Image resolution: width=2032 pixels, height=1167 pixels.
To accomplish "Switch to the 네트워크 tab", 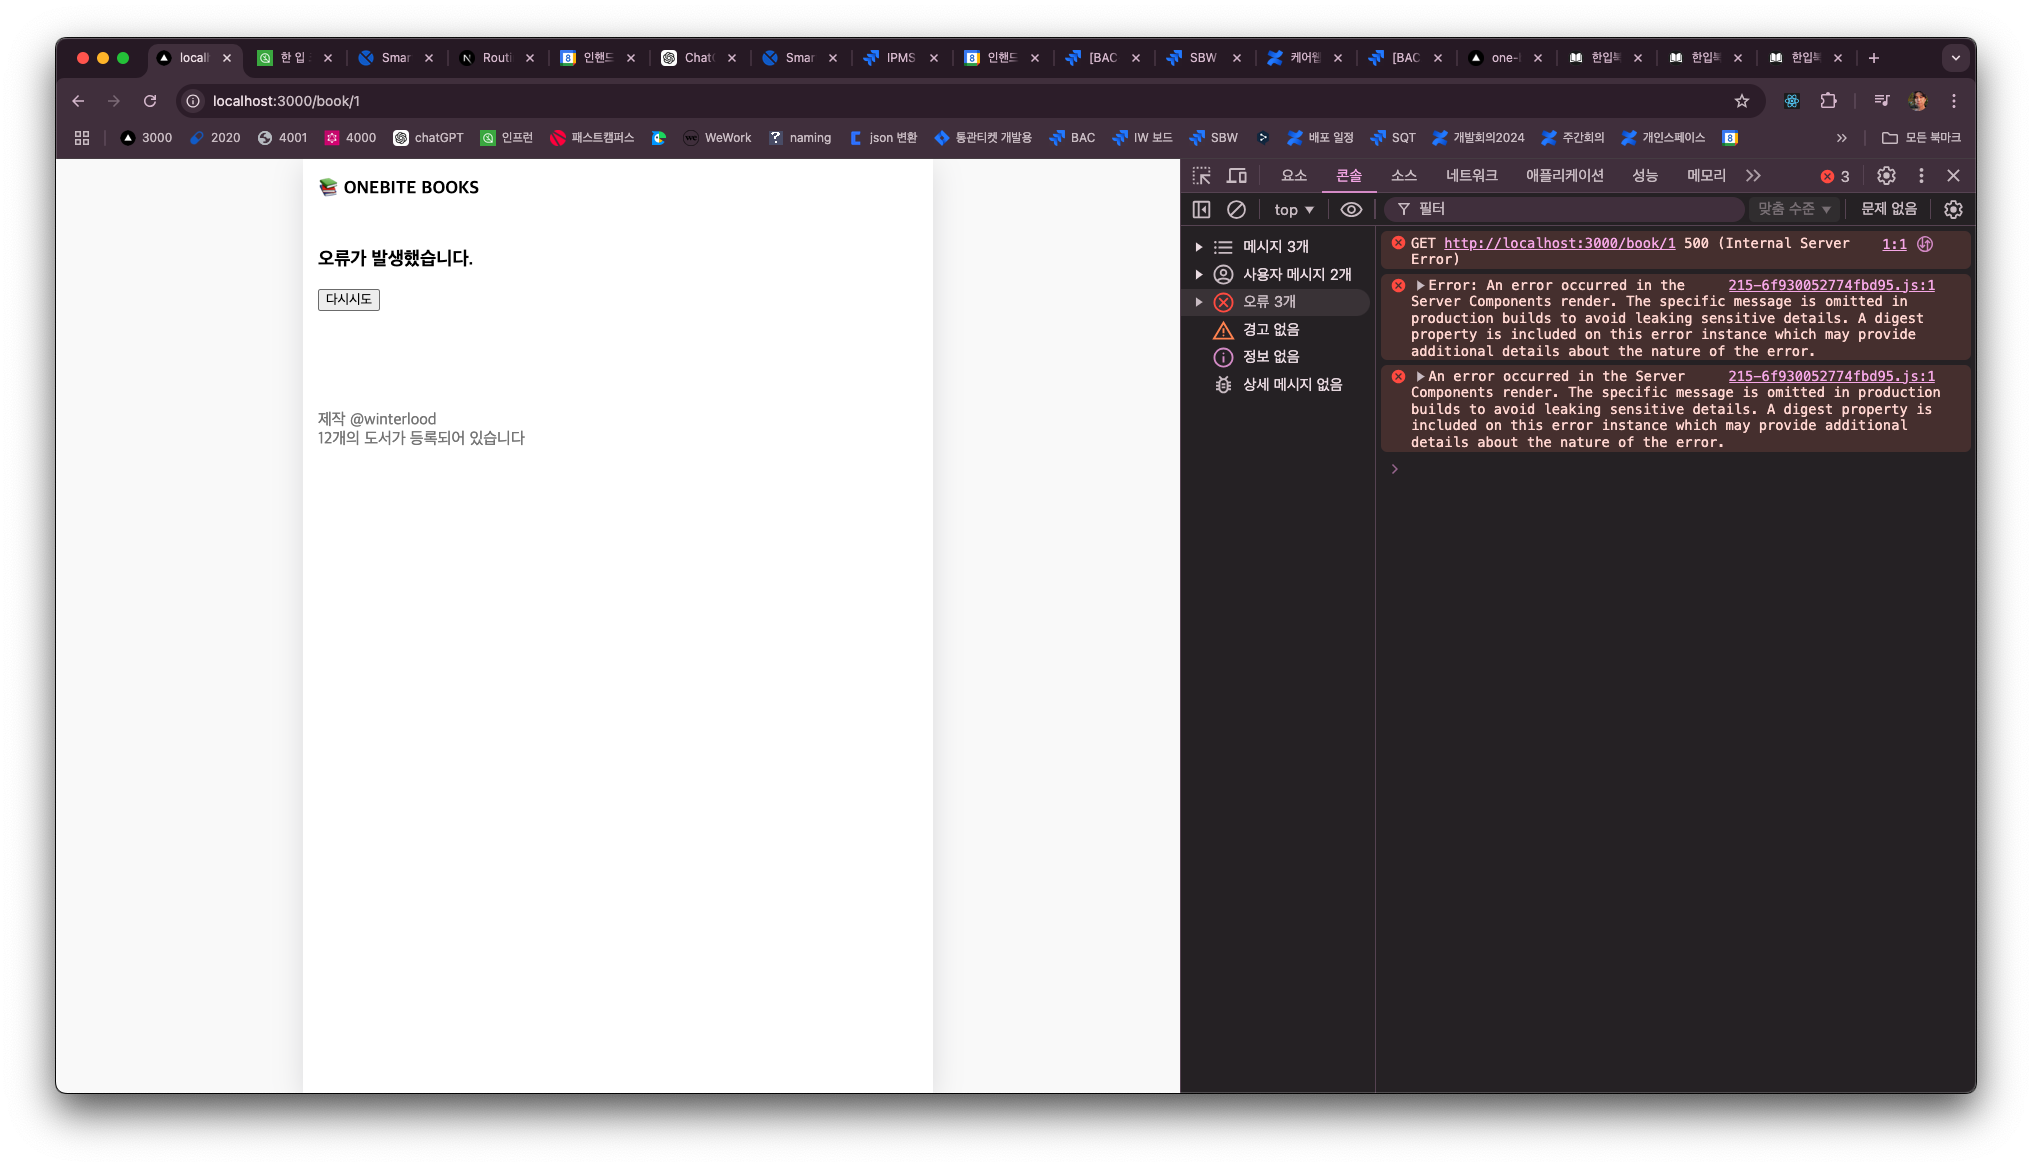I will [x=1471, y=176].
